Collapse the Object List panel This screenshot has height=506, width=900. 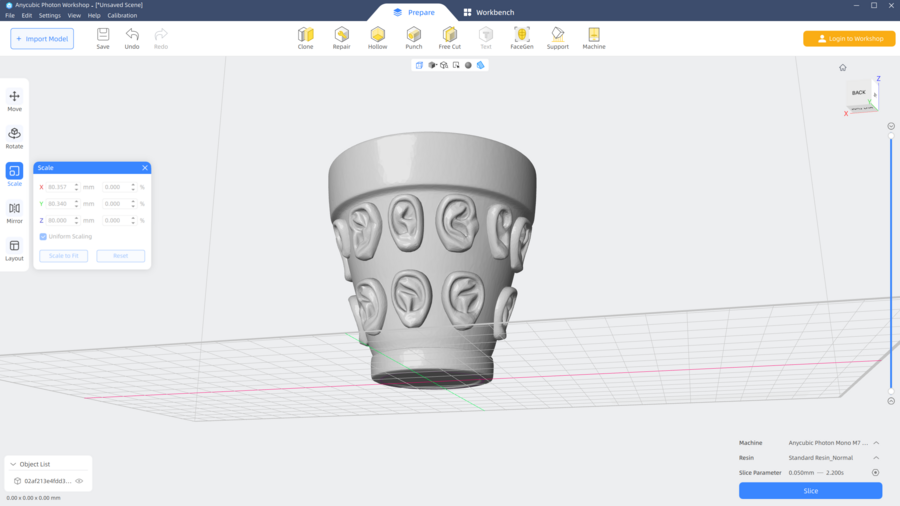coord(12,464)
